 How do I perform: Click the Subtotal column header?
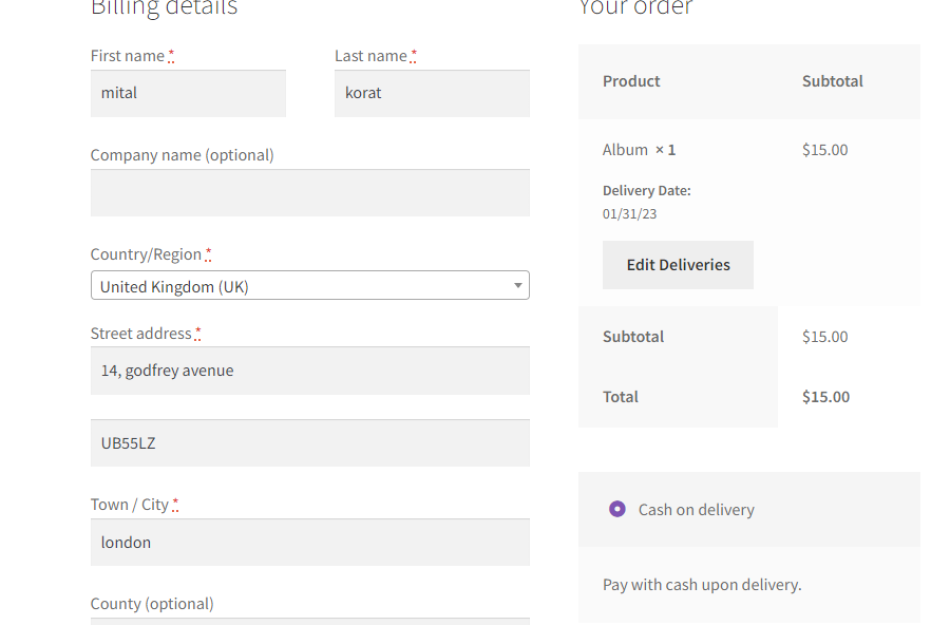(x=832, y=81)
